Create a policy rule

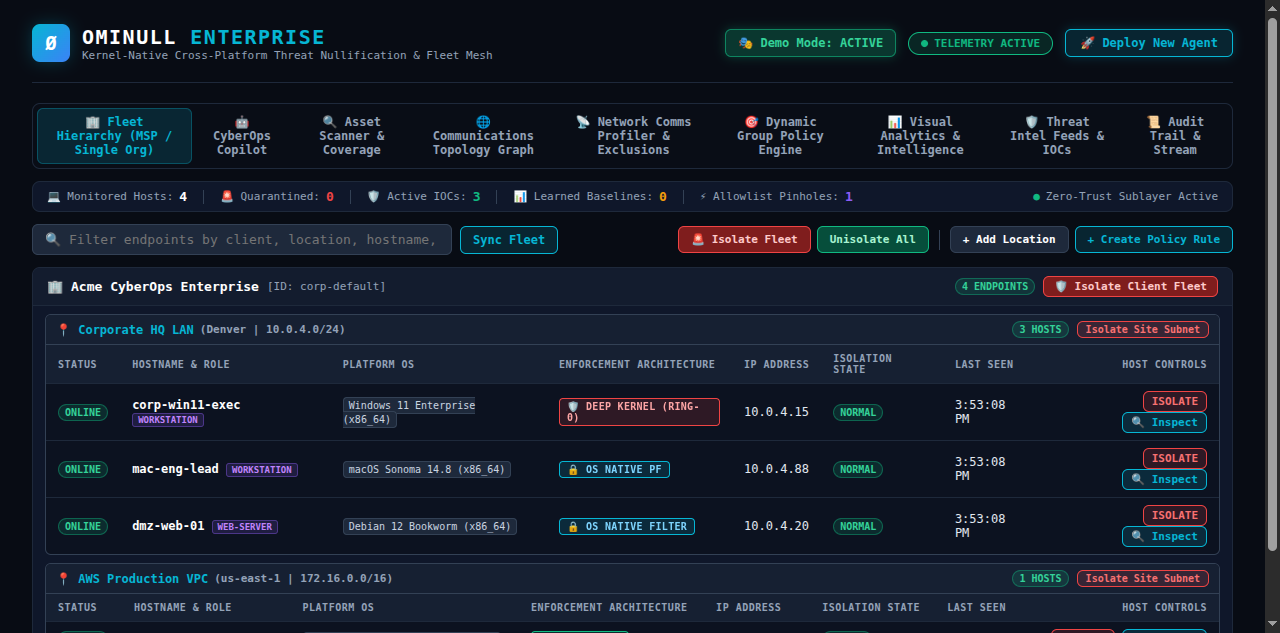pyautogui.click(x=1154, y=240)
